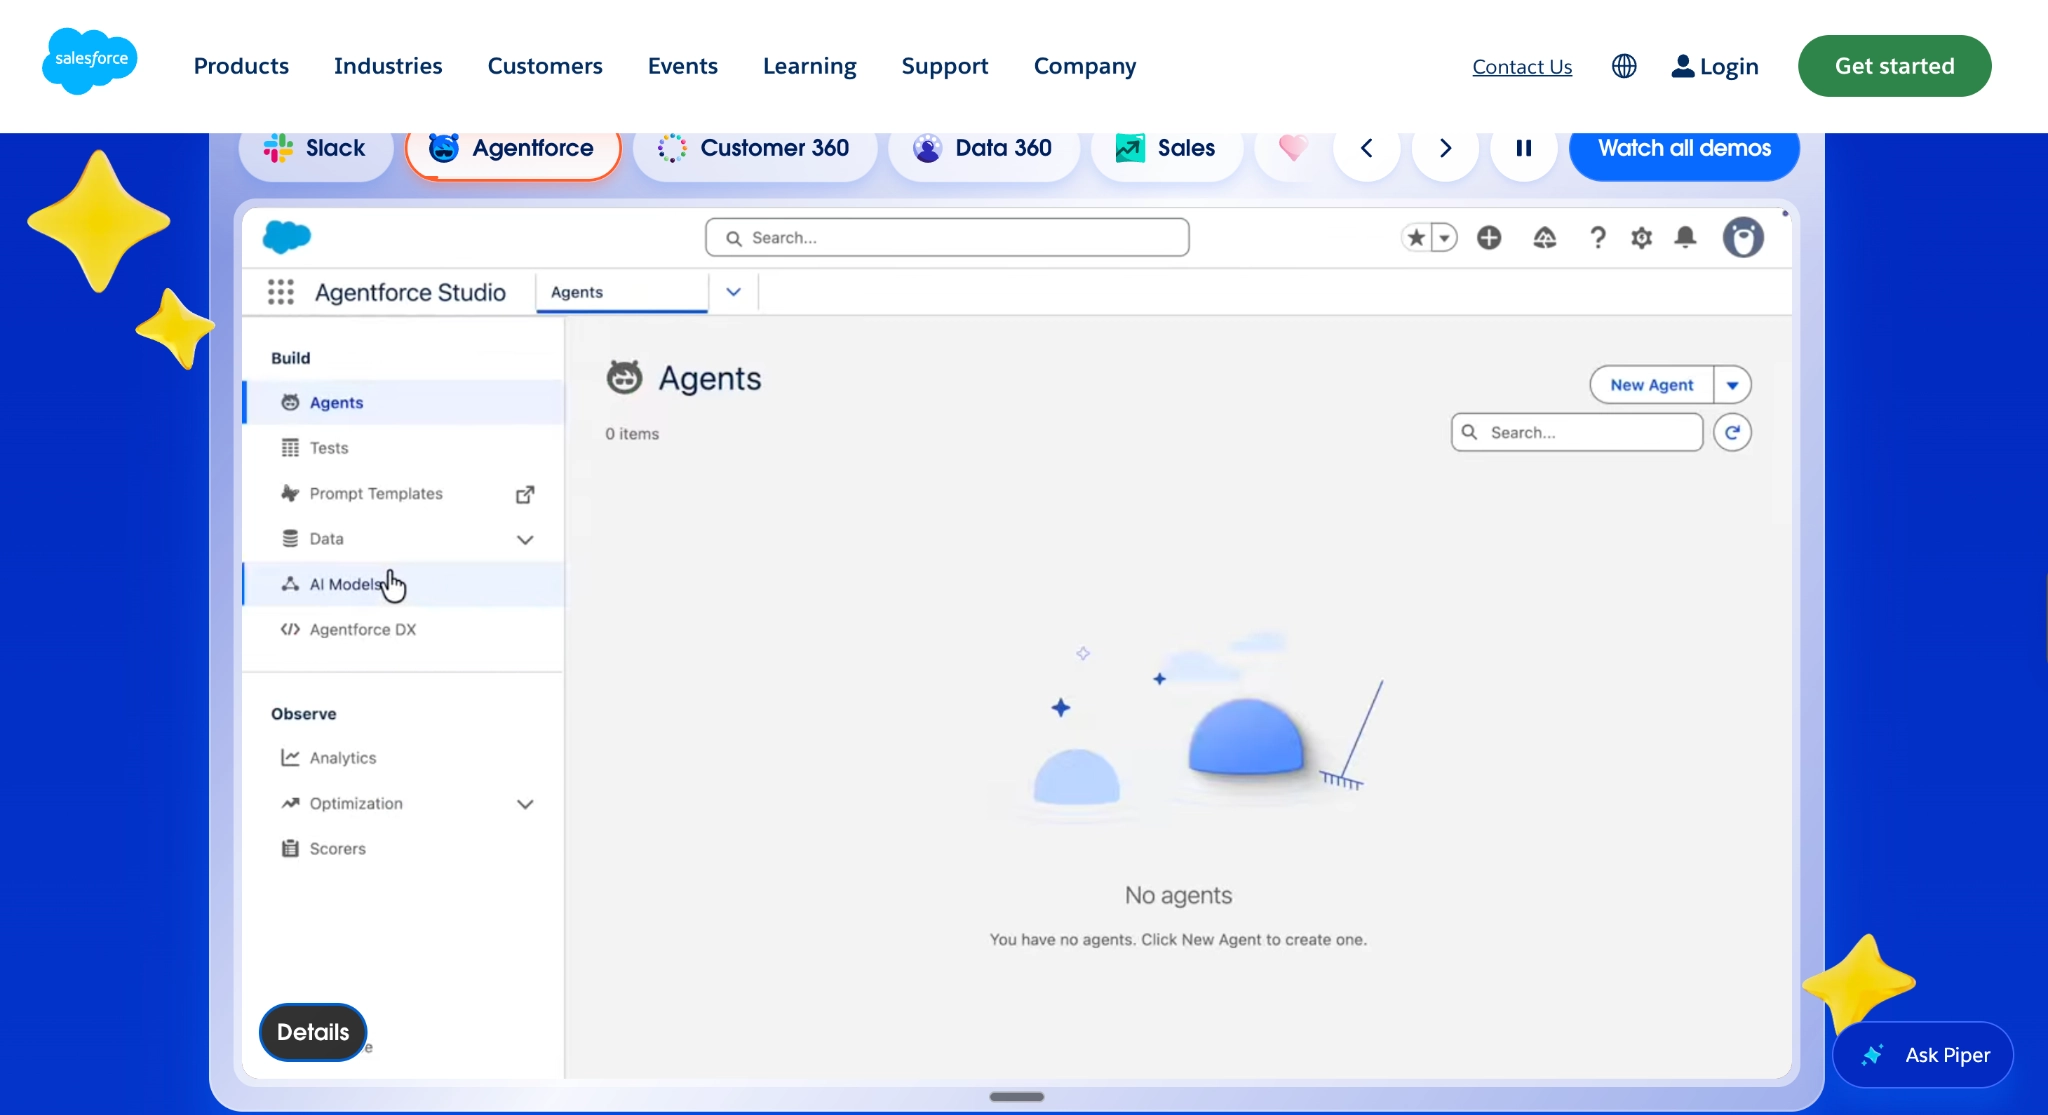Screen dimensions: 2048x1115
Task: Open the New Agent dropdown arrow
Action: click(1732, 385)
